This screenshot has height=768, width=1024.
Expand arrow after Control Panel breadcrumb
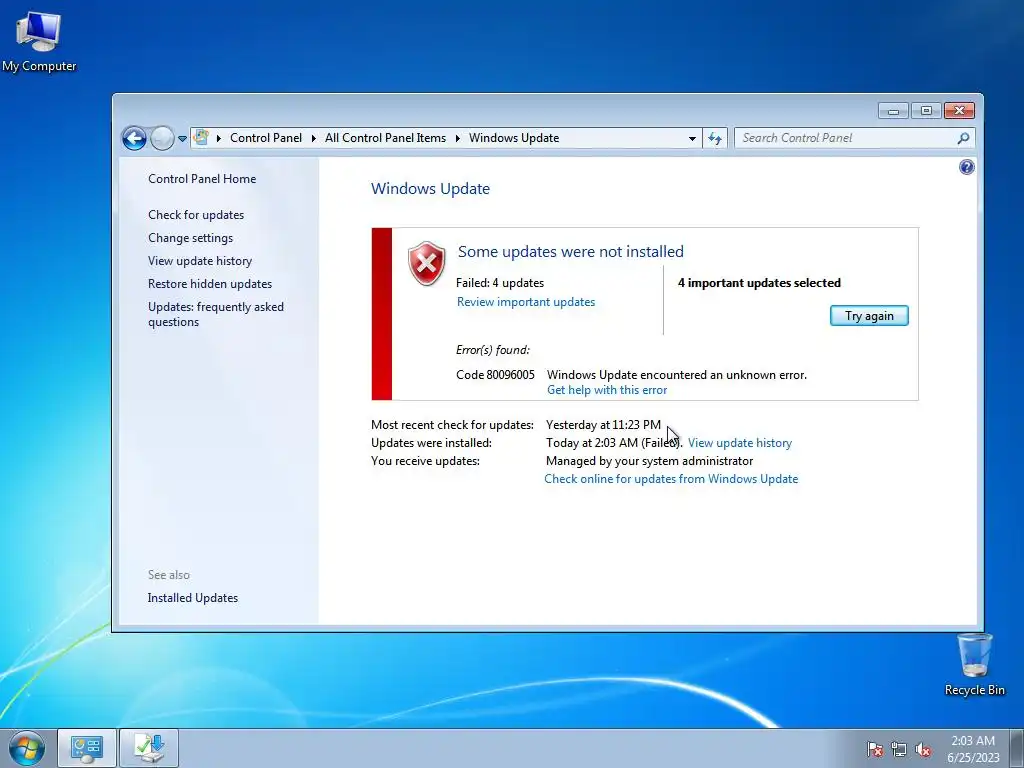(x=313, y=138)
